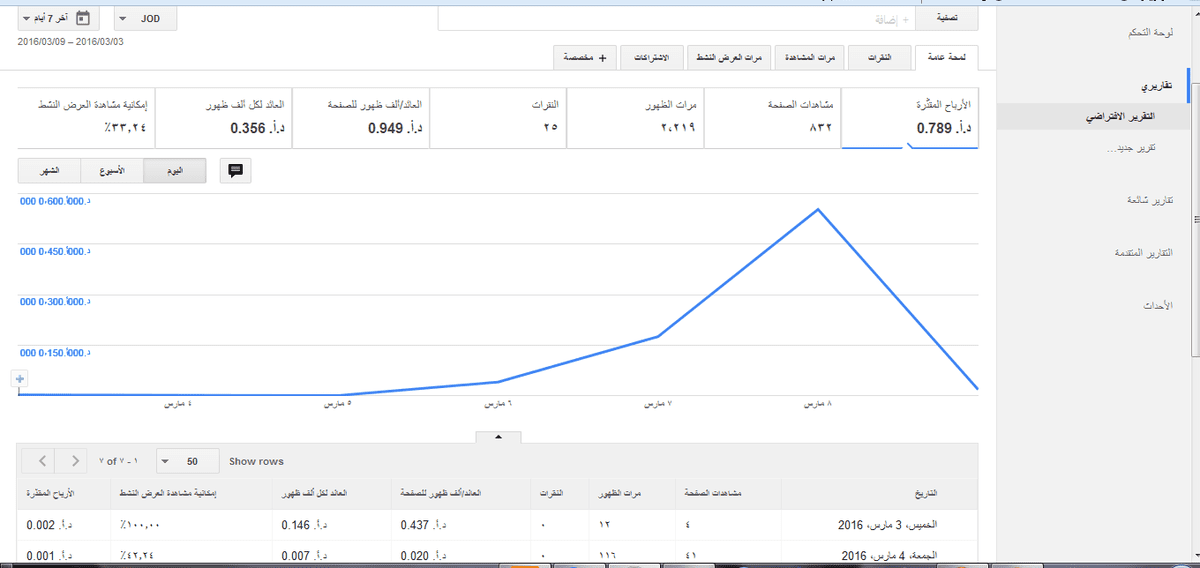This screenshot has height=568, width=1200.
Task: Switch chart grouping to الأسبوع (week)
Action: [x=112, y=171]
